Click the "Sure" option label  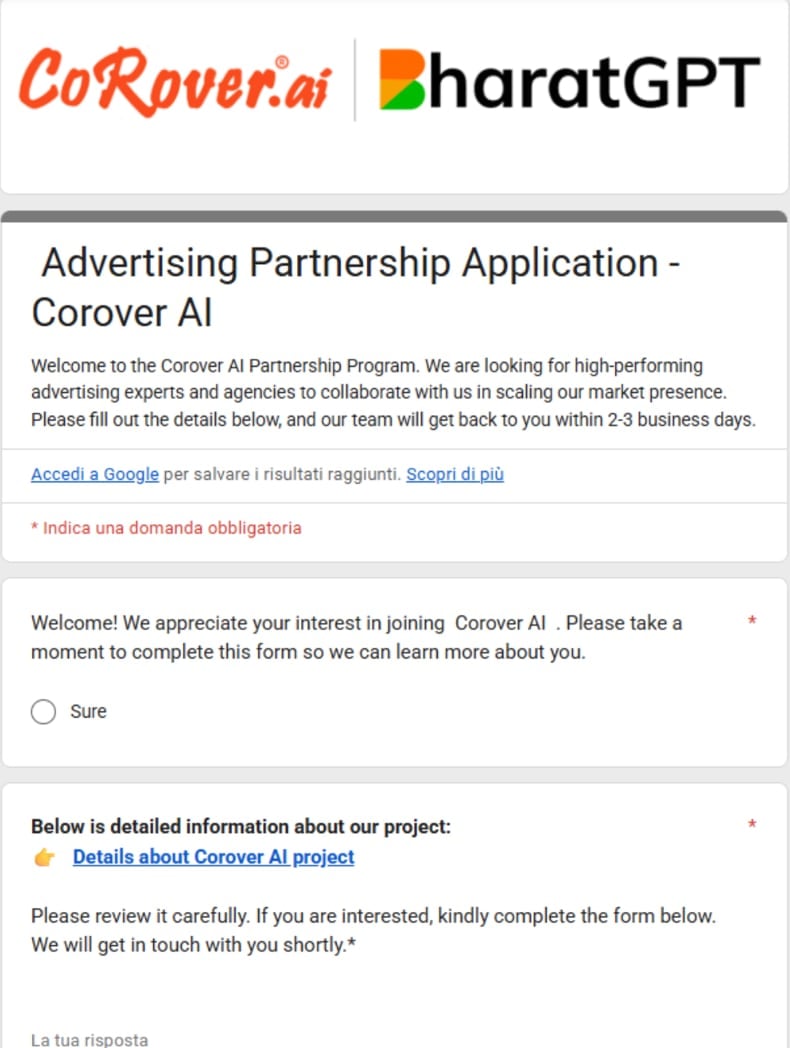[88, 712]
